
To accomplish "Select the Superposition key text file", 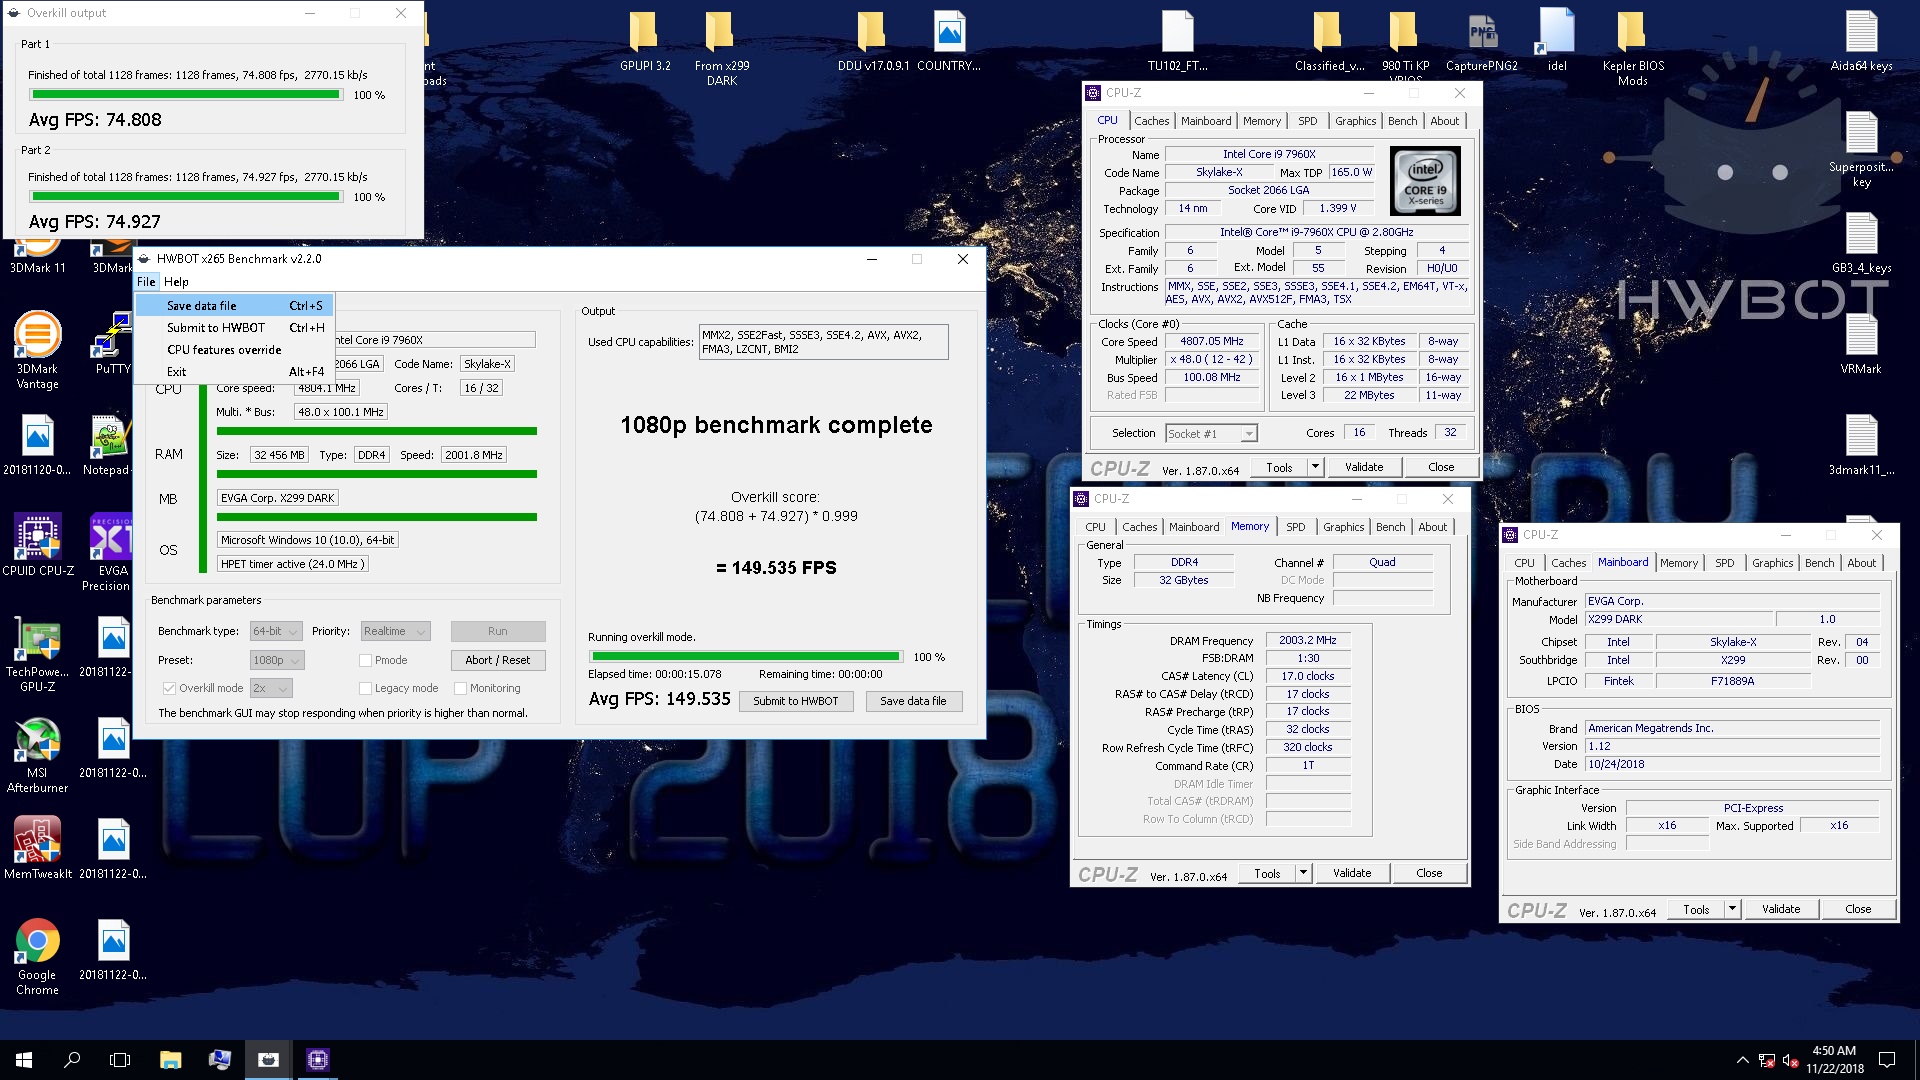I will (x=1861, y=150).
